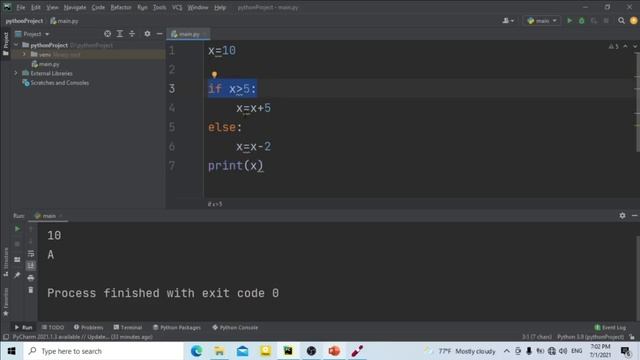Click the editor vertical scrollbar
Viewport: 640px width, 360px height.
(x=638, y=102)
